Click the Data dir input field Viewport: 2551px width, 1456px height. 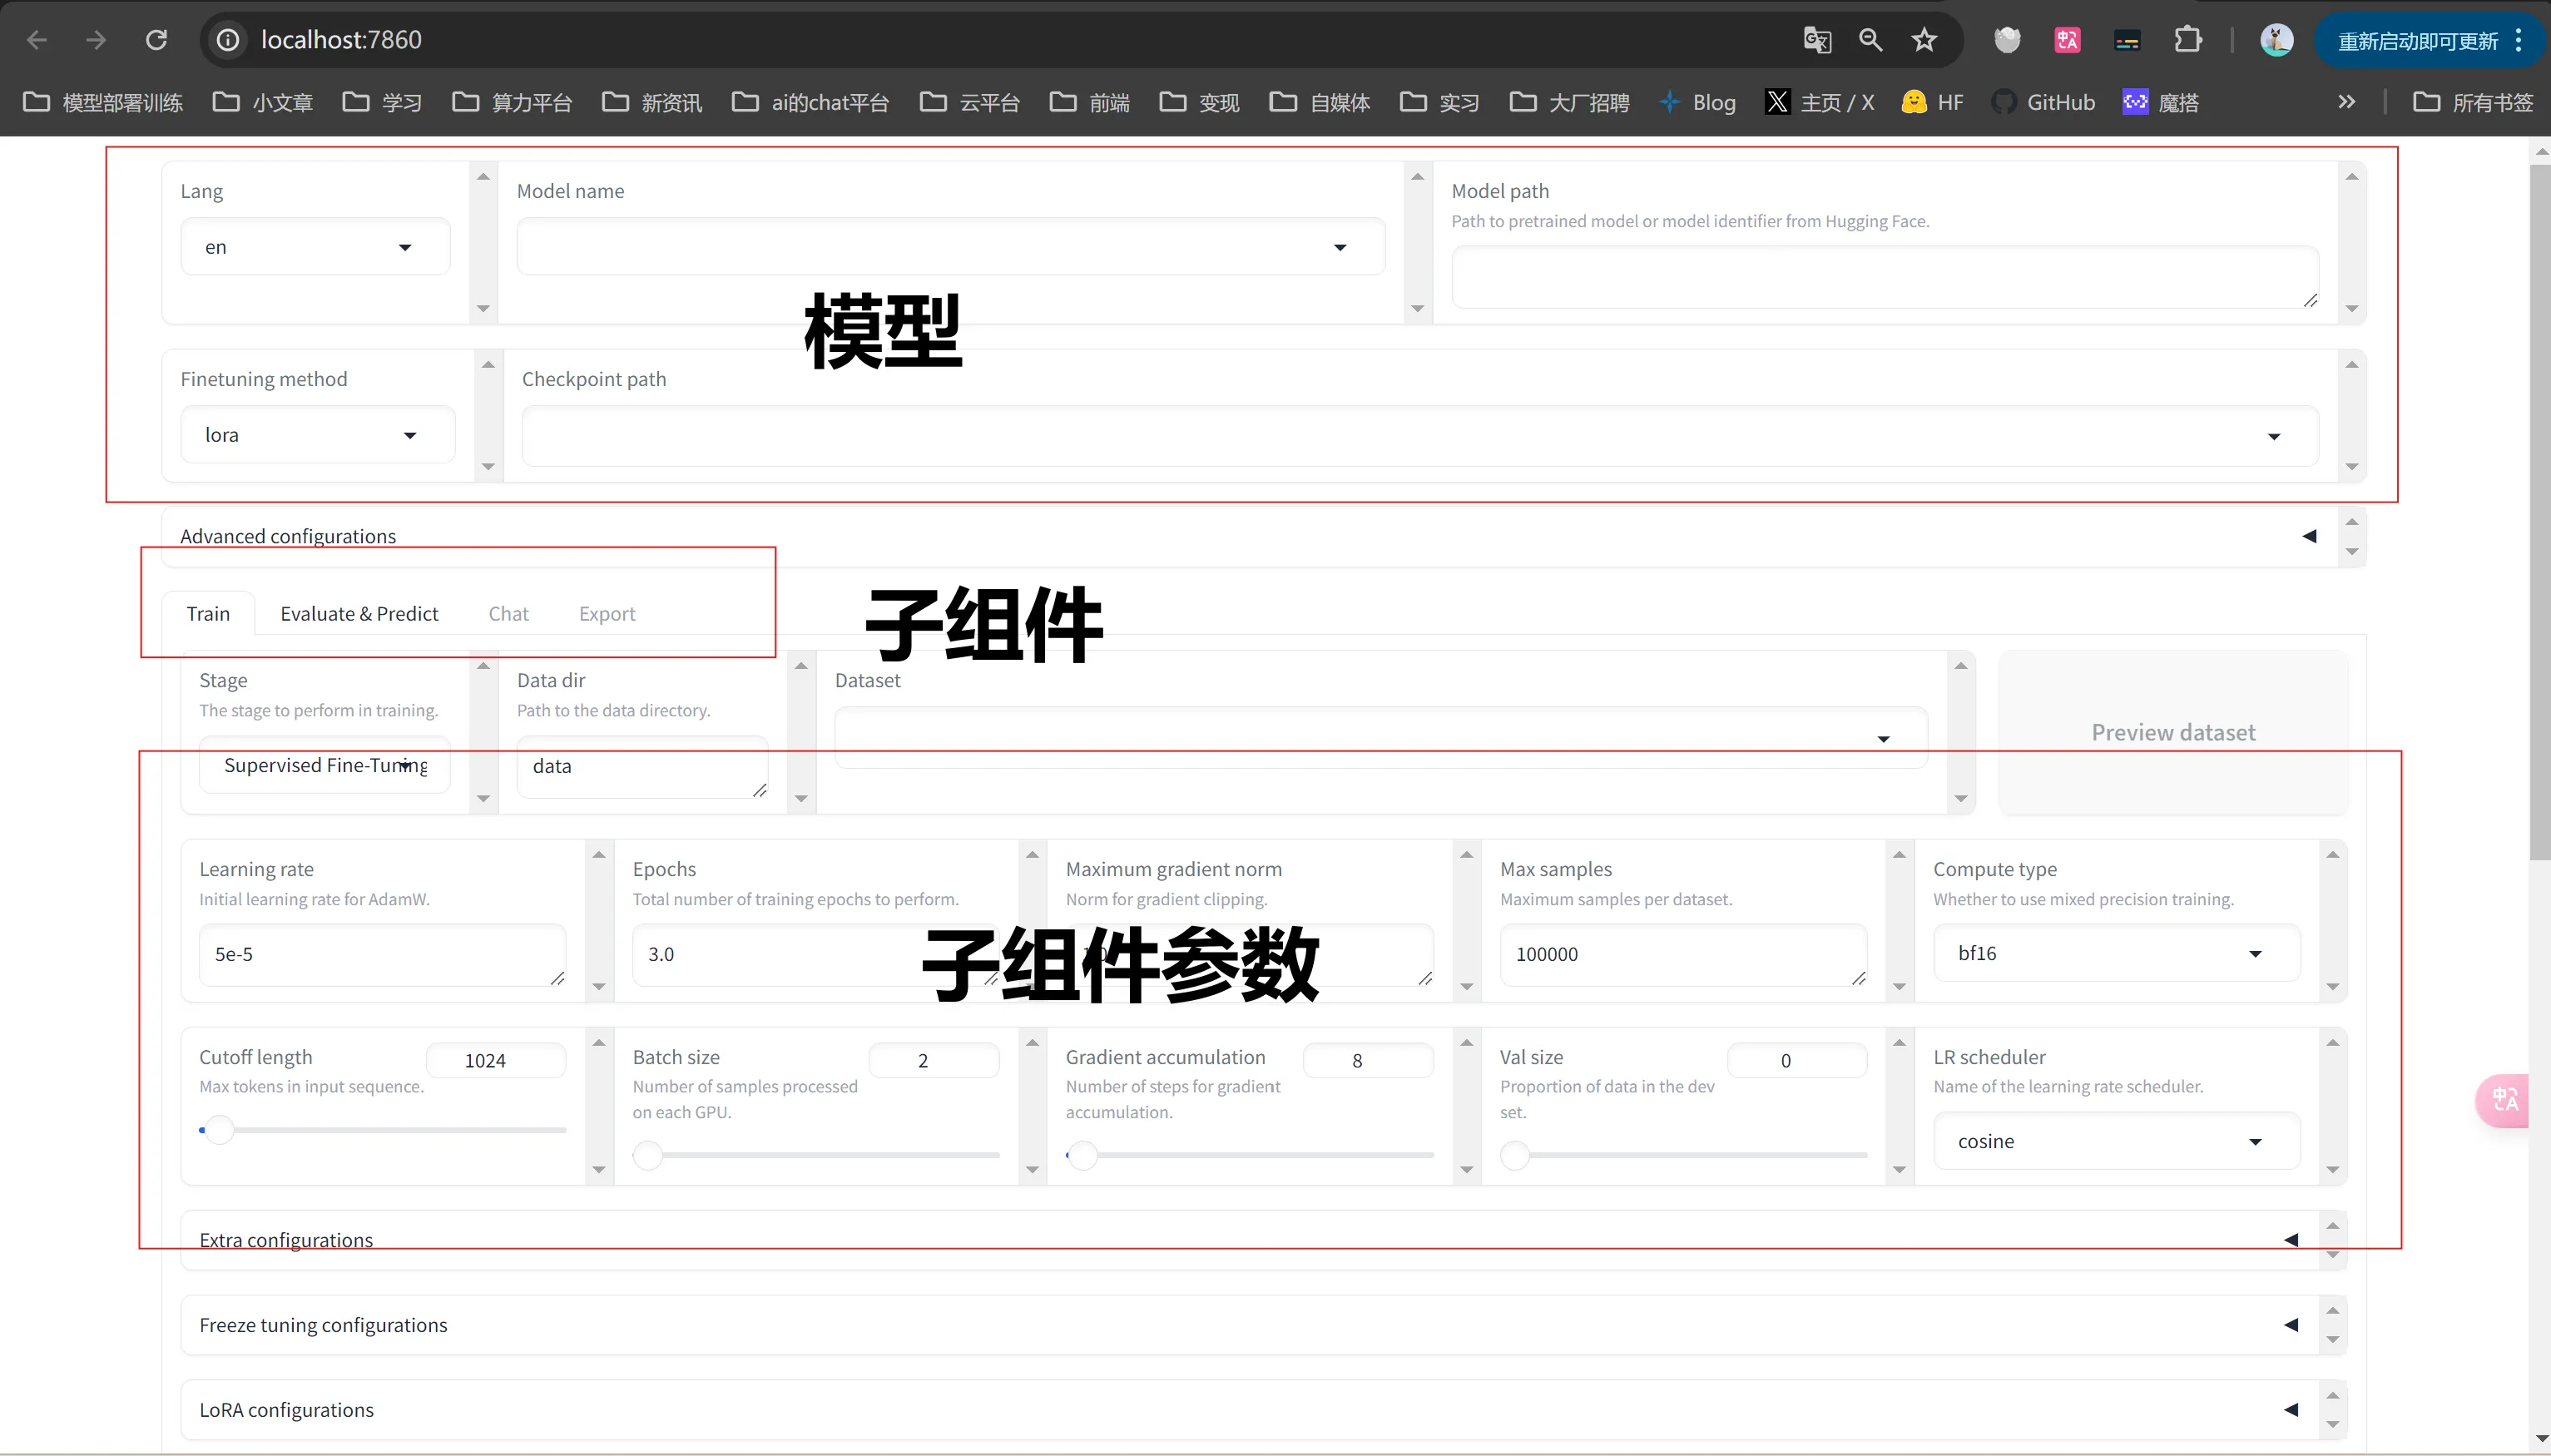point(642,767)
